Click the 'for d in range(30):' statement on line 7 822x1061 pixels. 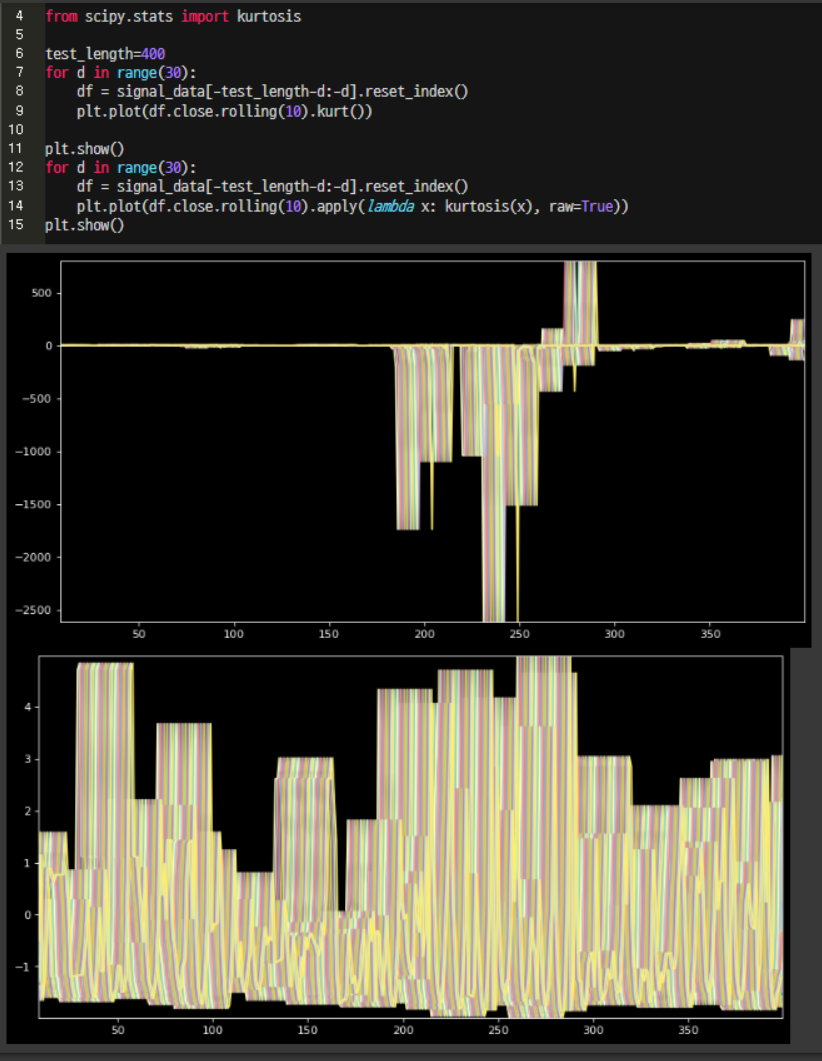pos(121,72)
